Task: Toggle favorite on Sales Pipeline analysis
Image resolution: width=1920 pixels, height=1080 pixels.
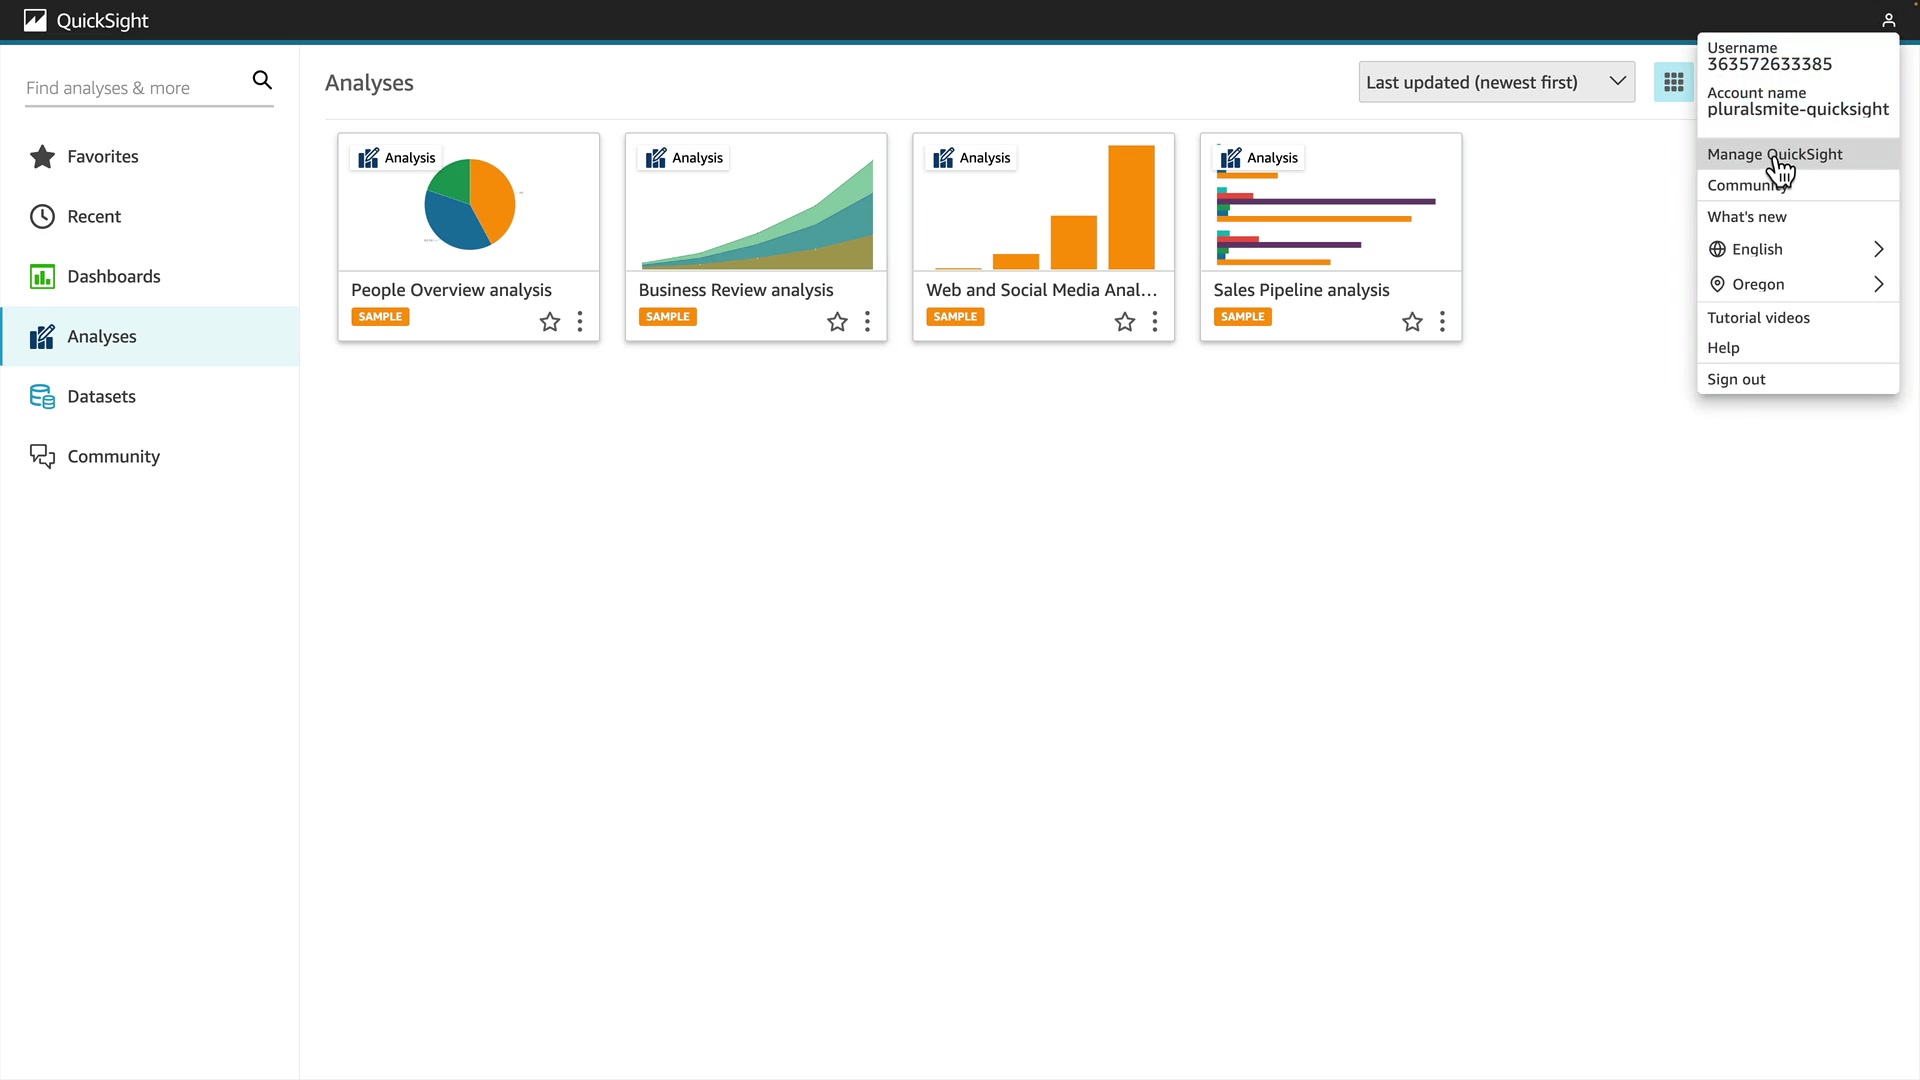Action: pos(1412,322)
